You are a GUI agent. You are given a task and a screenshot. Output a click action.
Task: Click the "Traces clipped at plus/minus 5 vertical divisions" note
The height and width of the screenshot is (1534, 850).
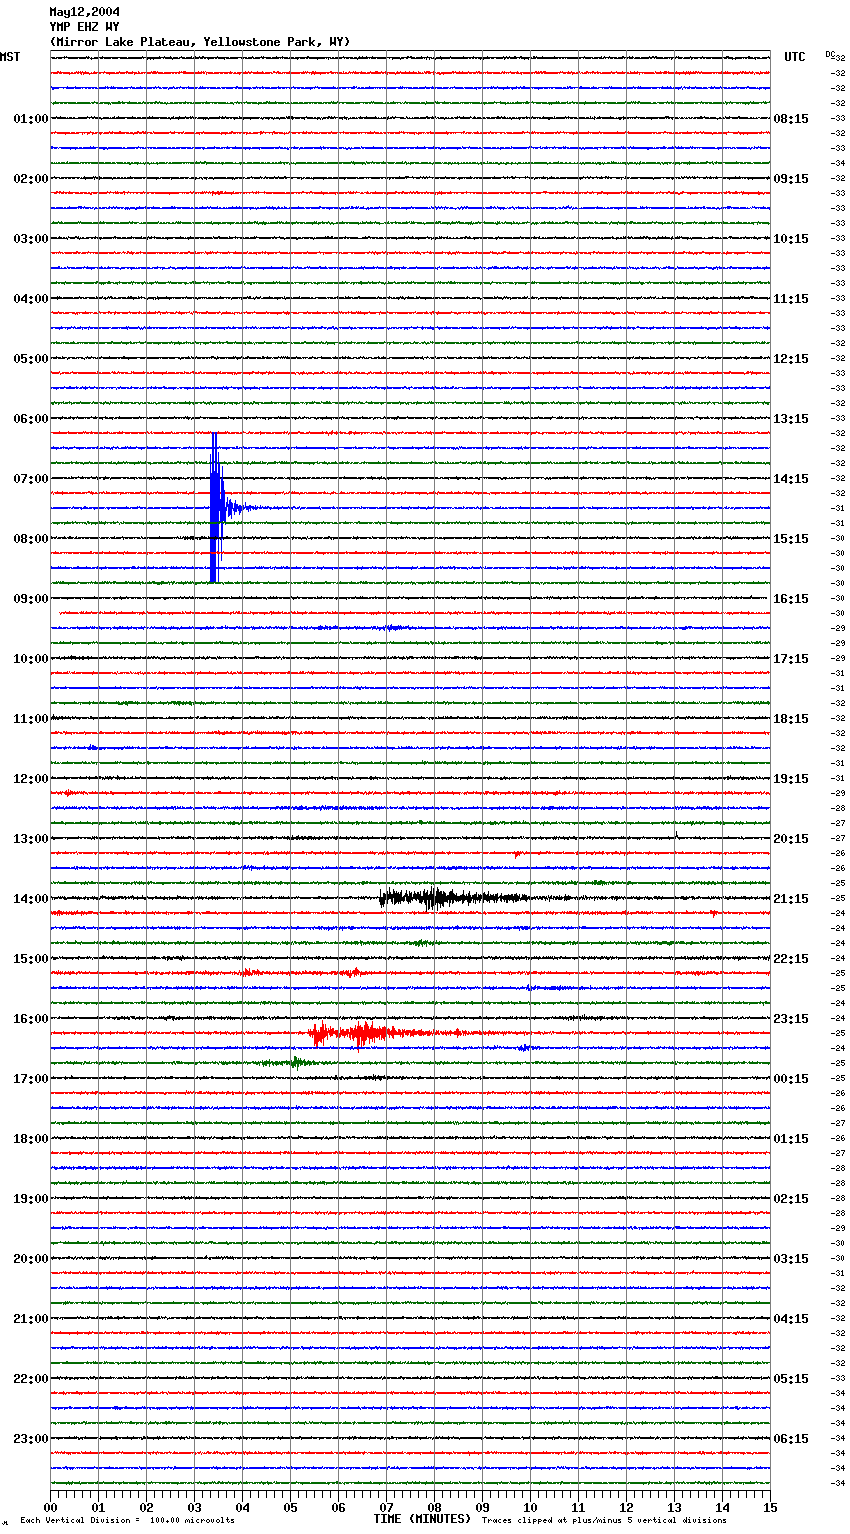(604, 1521)
